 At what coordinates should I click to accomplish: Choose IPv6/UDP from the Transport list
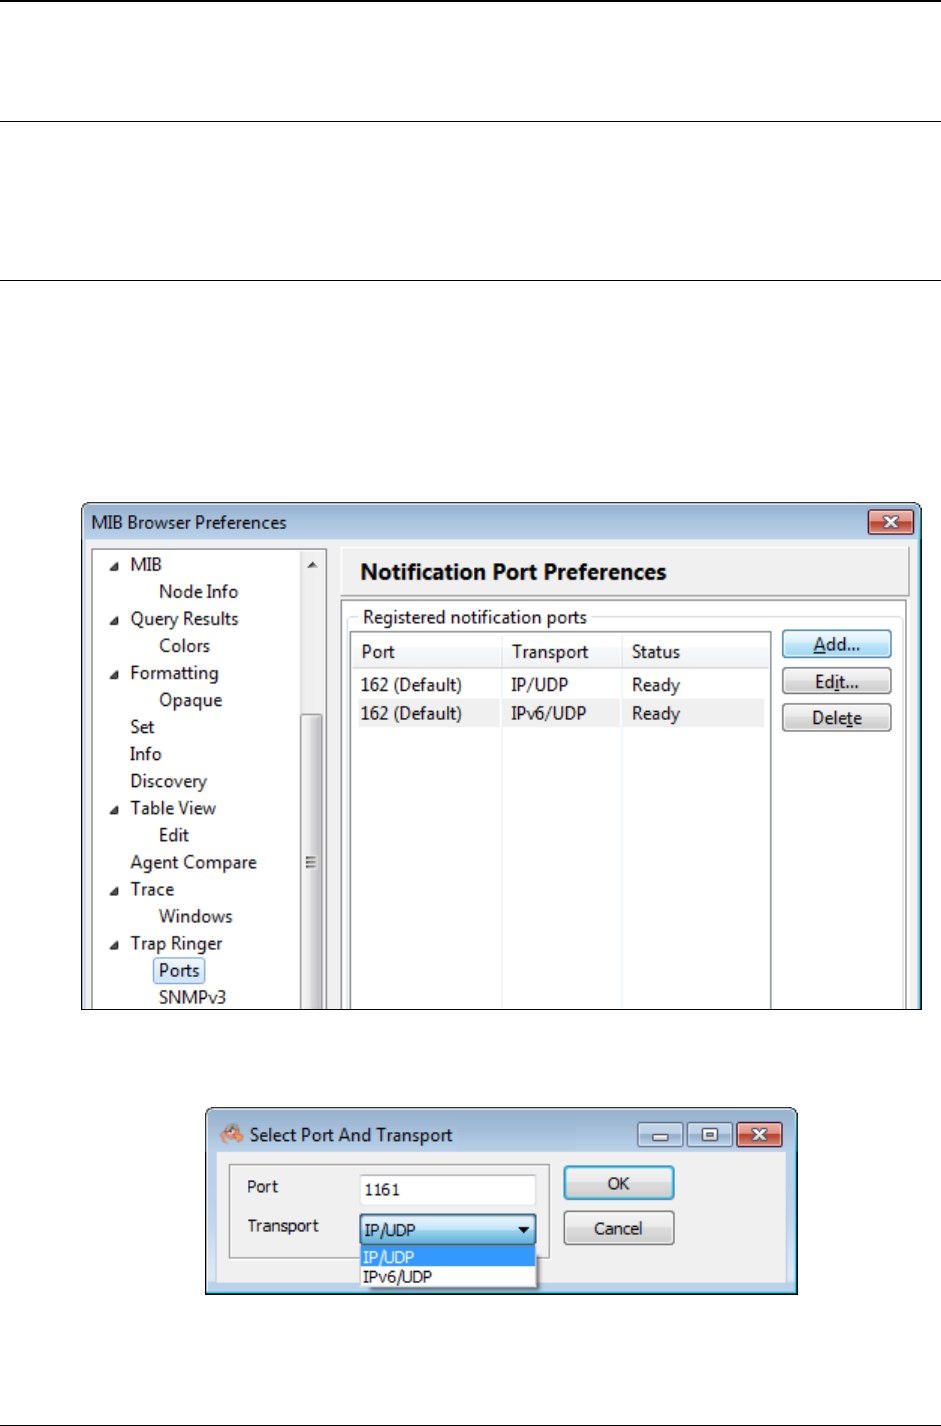(x=448, y=1277)
